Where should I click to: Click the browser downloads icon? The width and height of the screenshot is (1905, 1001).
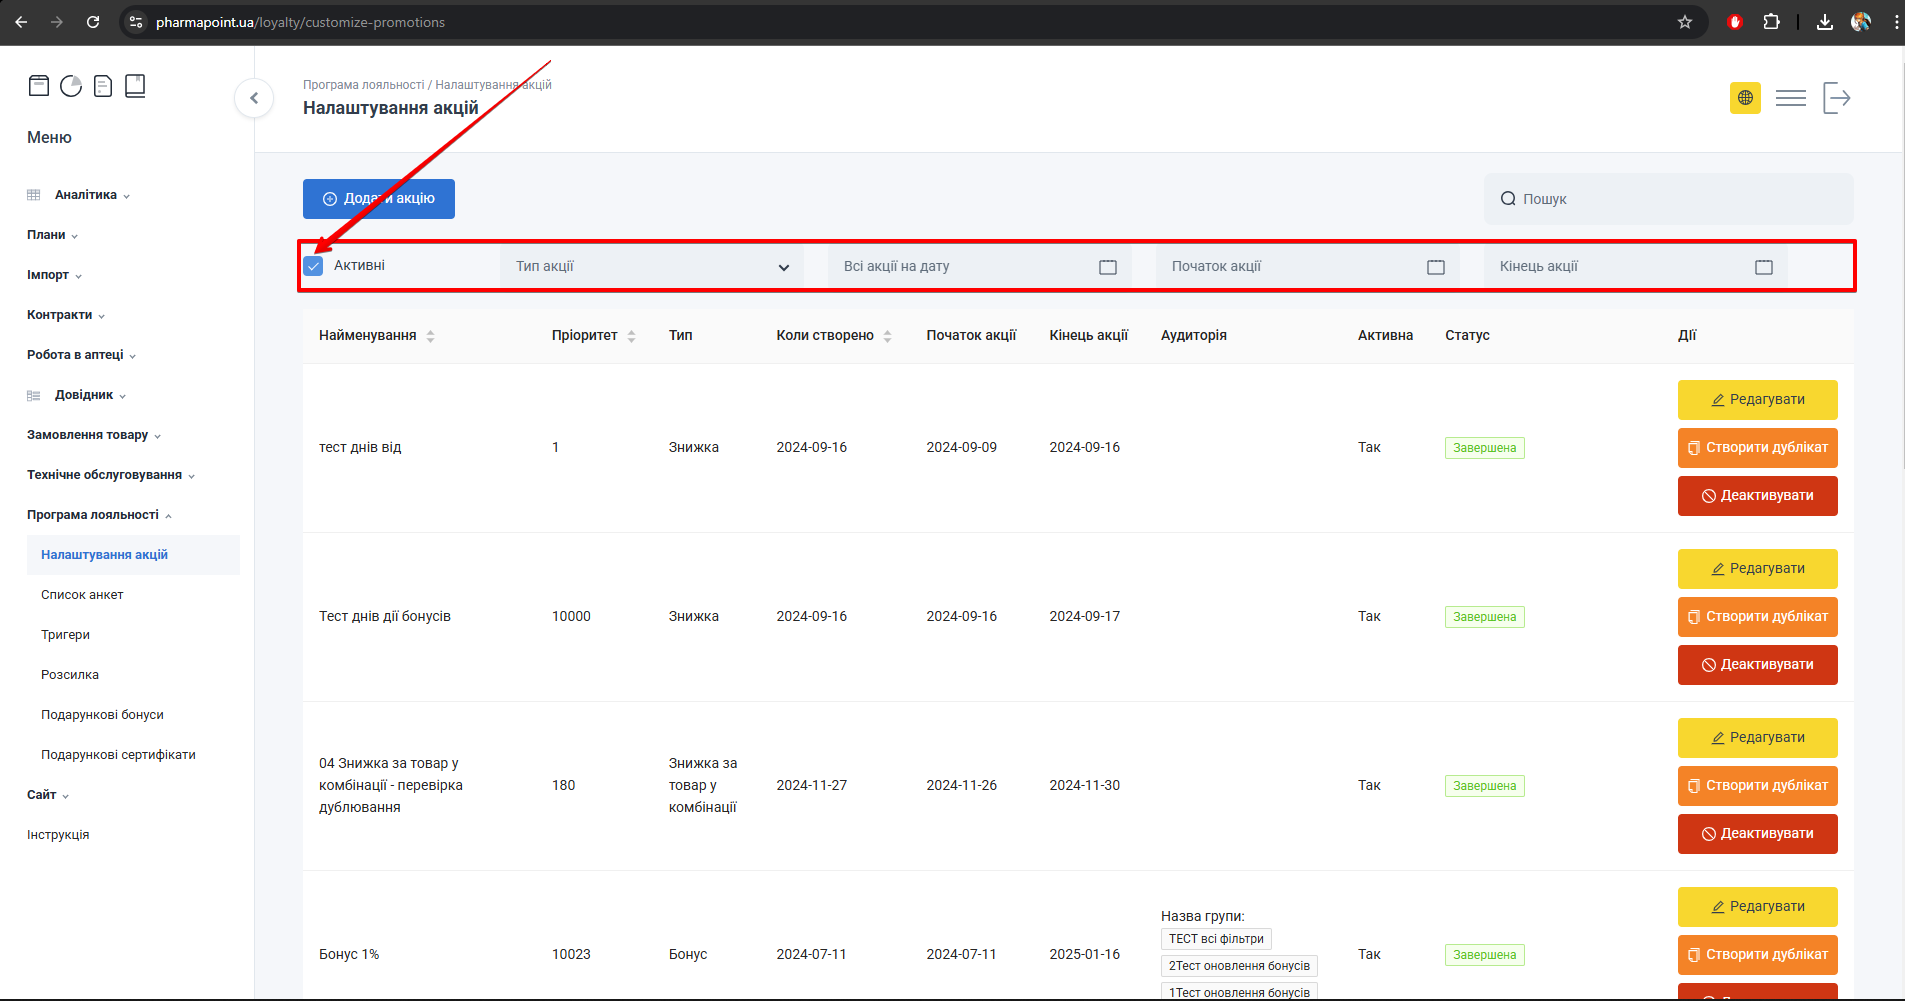(1825, 22)
